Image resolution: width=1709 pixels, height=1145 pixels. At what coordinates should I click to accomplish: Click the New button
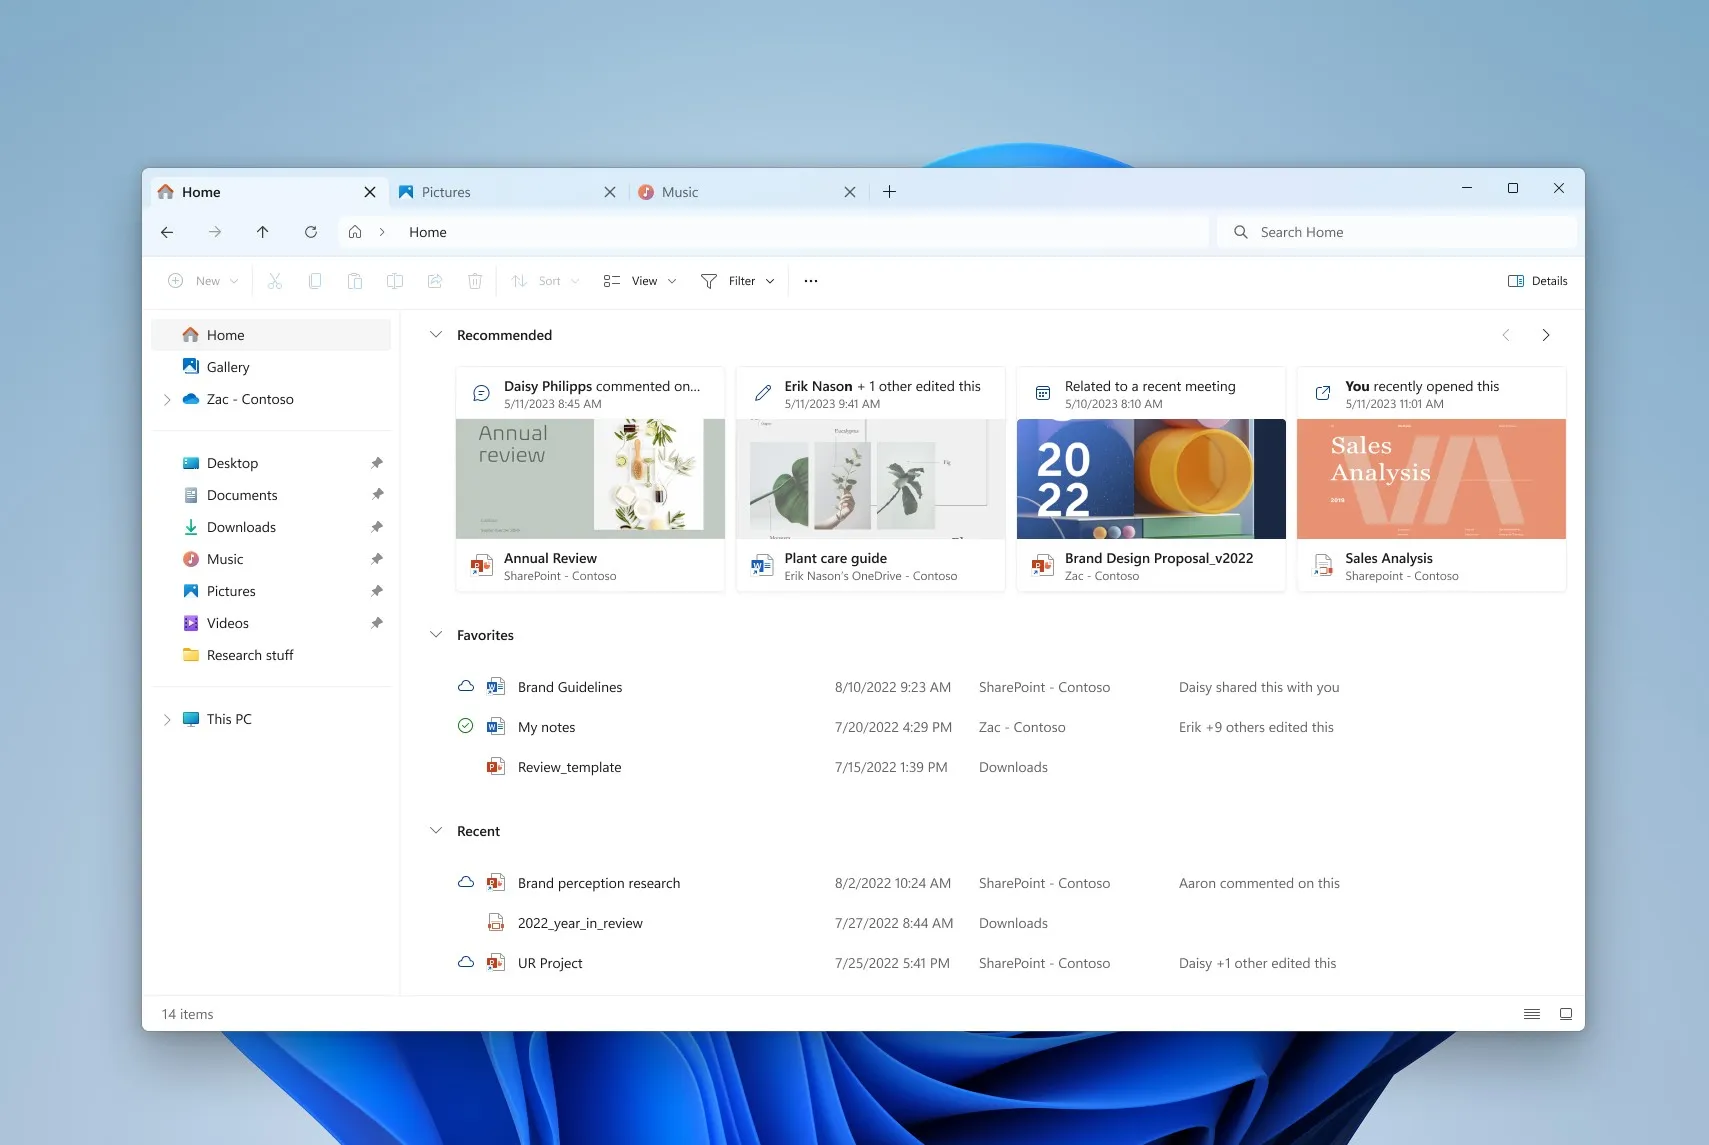tap(202, 281)
